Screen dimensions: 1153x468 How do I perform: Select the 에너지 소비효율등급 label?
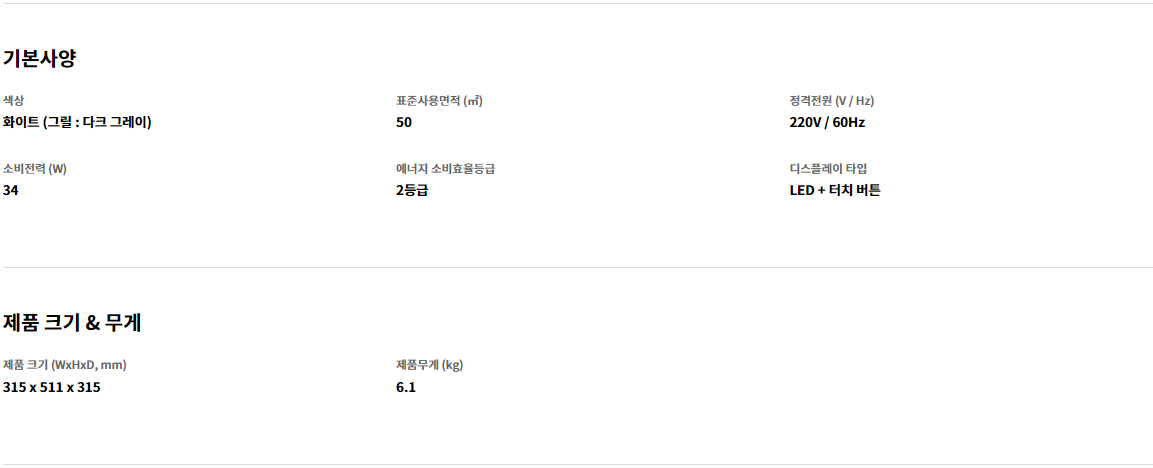(x=446, y=169)
